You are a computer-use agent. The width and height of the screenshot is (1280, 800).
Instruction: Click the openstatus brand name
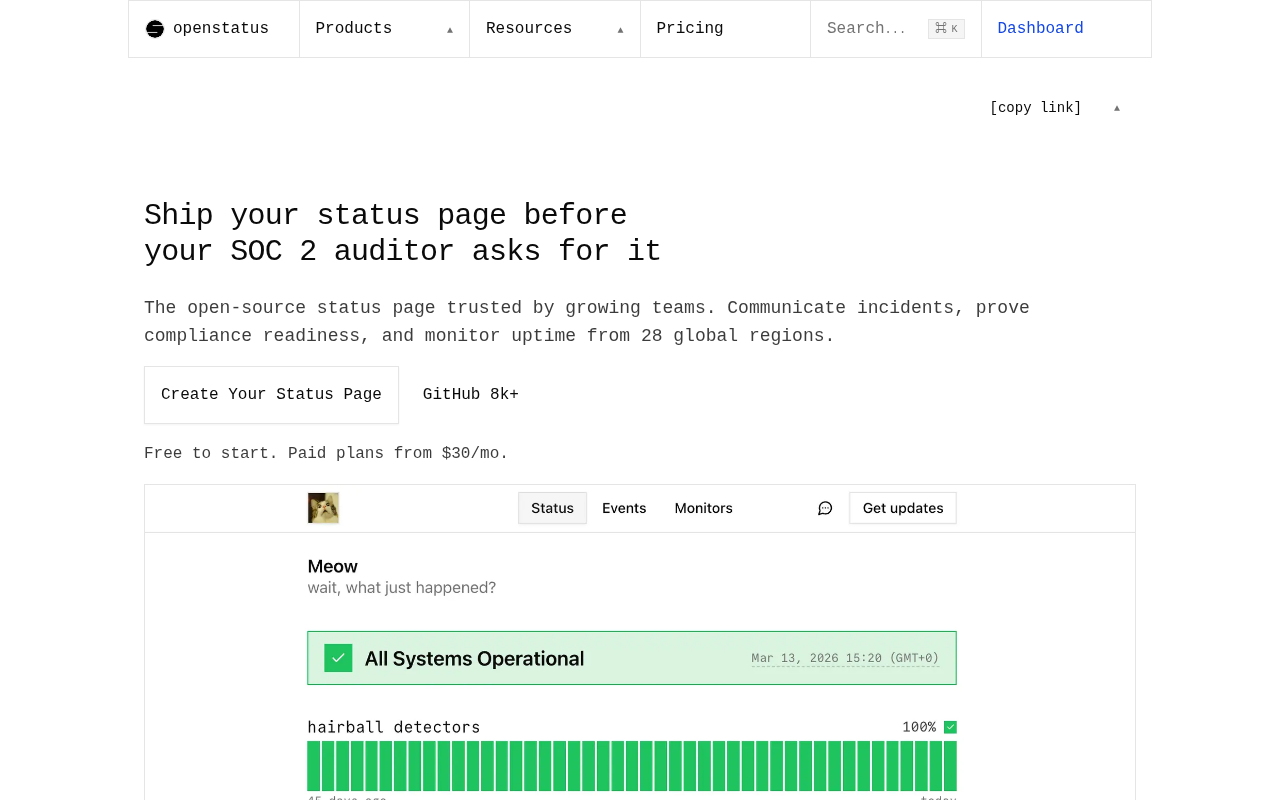(221, 29)
